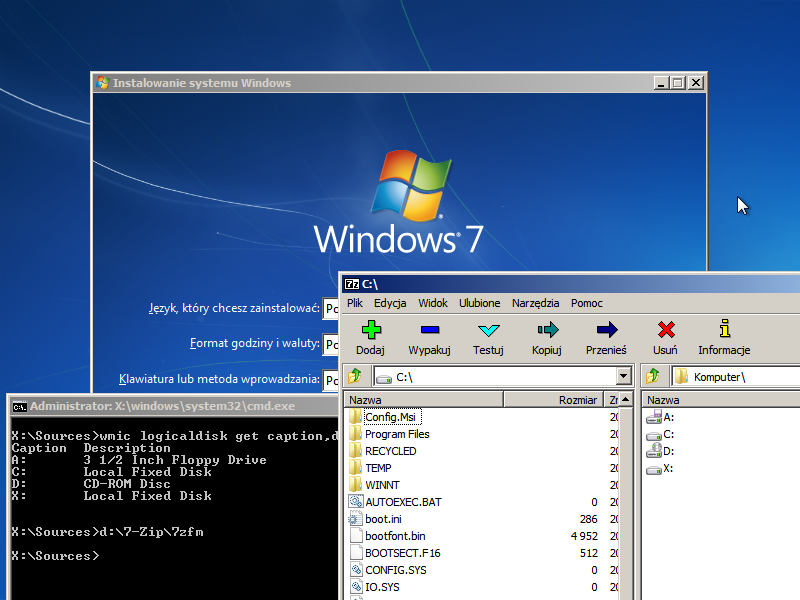Open language to install combo box

point(331,308)
